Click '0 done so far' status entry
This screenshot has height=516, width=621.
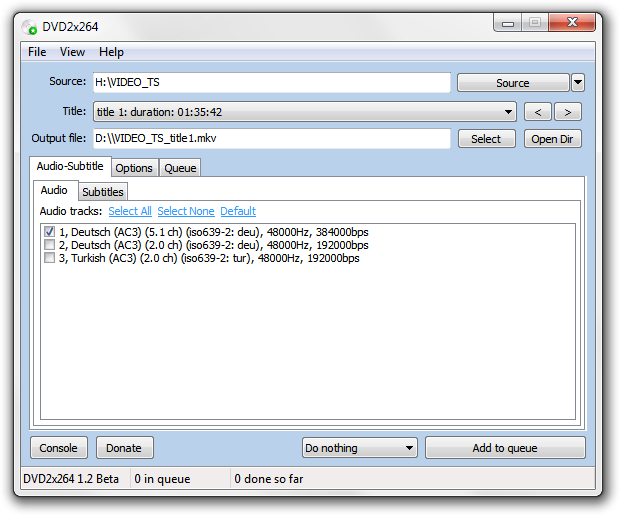[269, 479]
